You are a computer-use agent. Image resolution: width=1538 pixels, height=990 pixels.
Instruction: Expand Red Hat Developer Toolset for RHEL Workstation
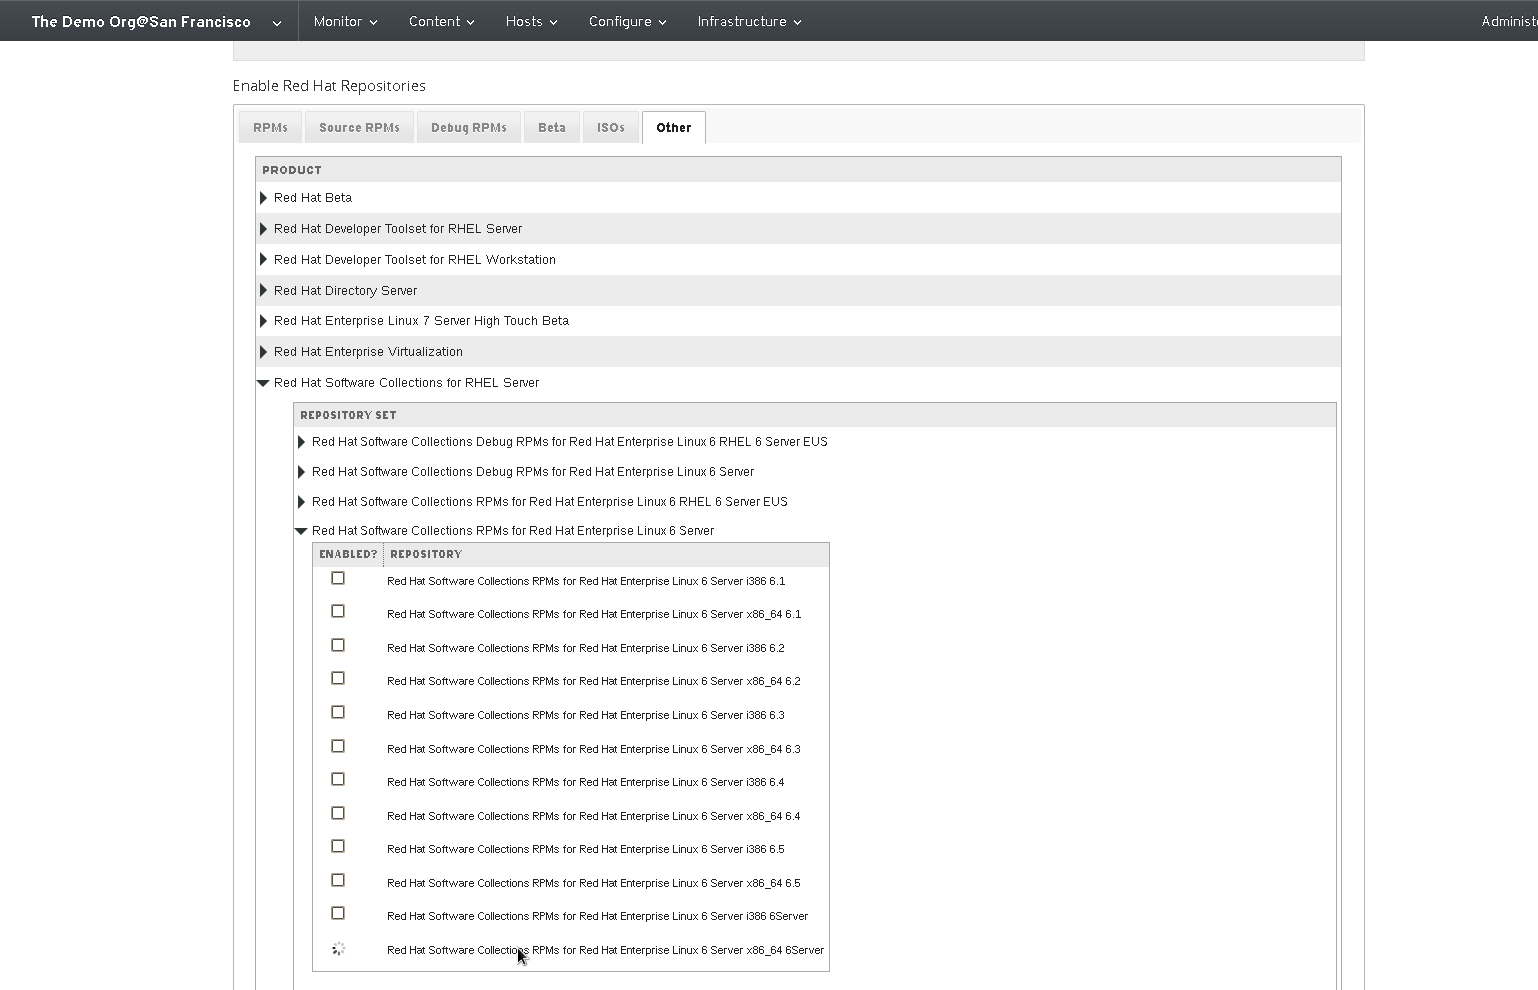264,260
